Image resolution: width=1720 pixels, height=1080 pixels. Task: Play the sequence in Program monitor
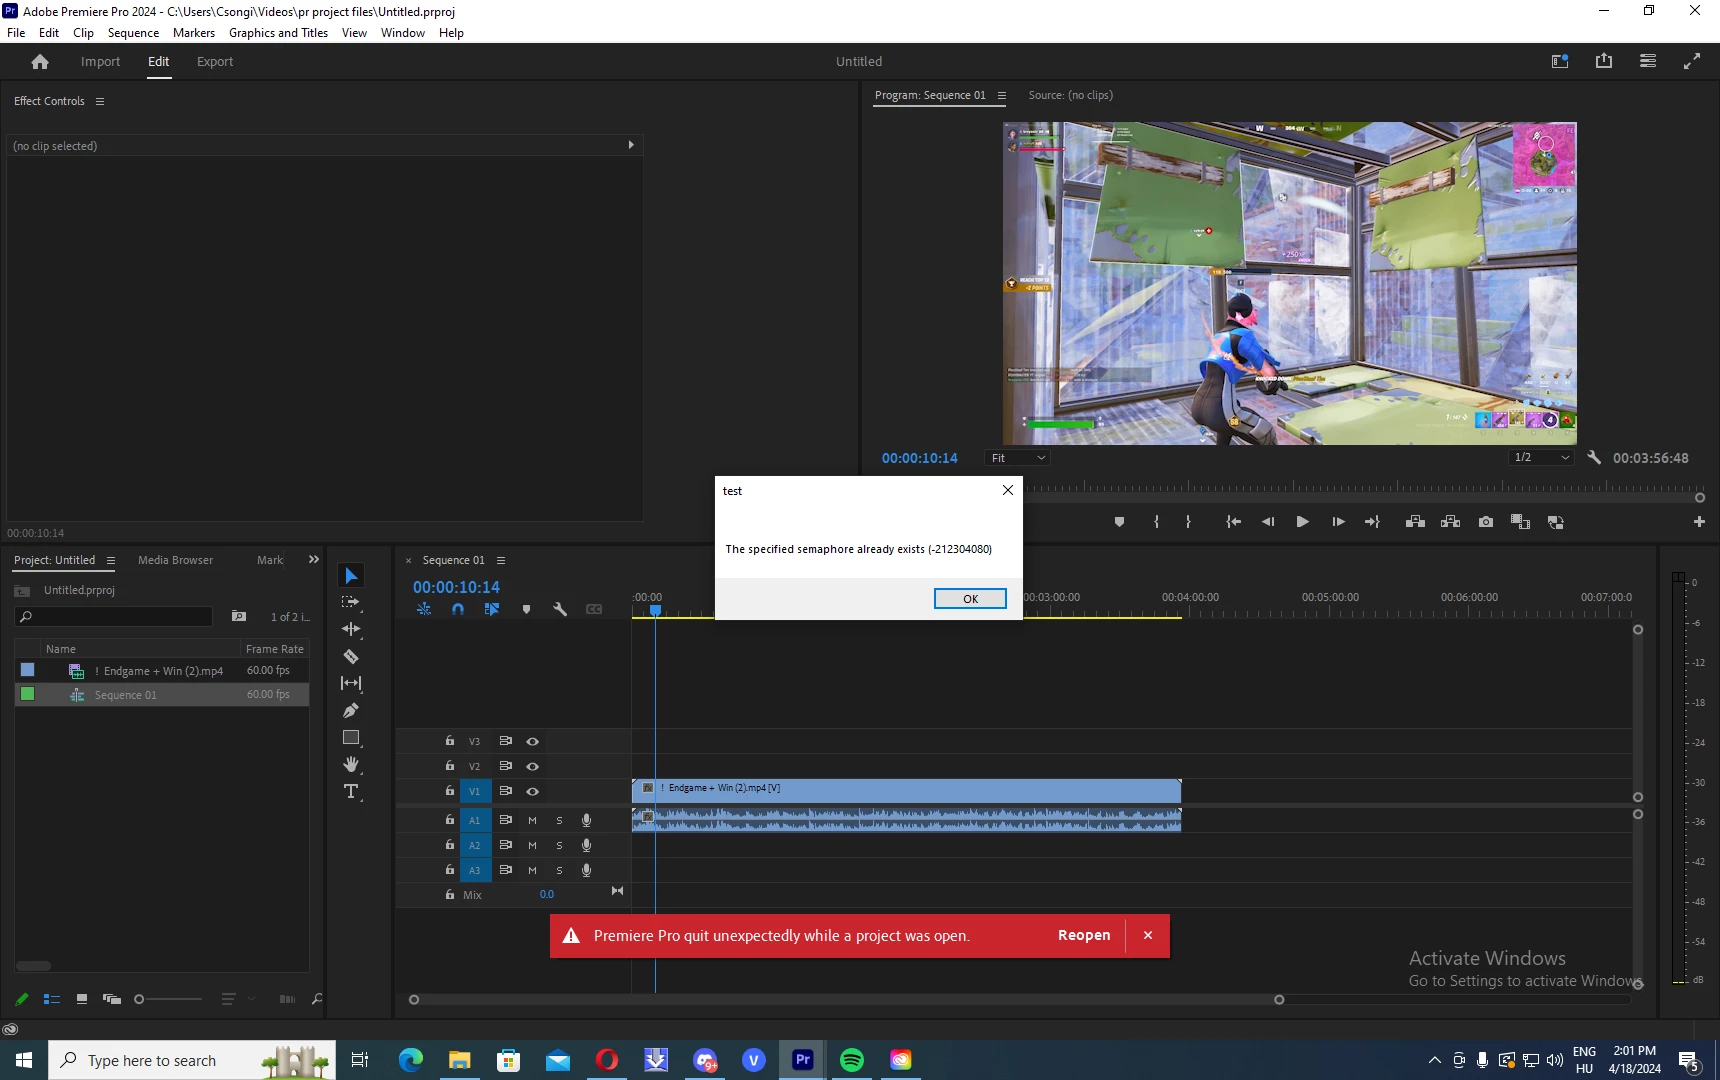coord(1302,522)
